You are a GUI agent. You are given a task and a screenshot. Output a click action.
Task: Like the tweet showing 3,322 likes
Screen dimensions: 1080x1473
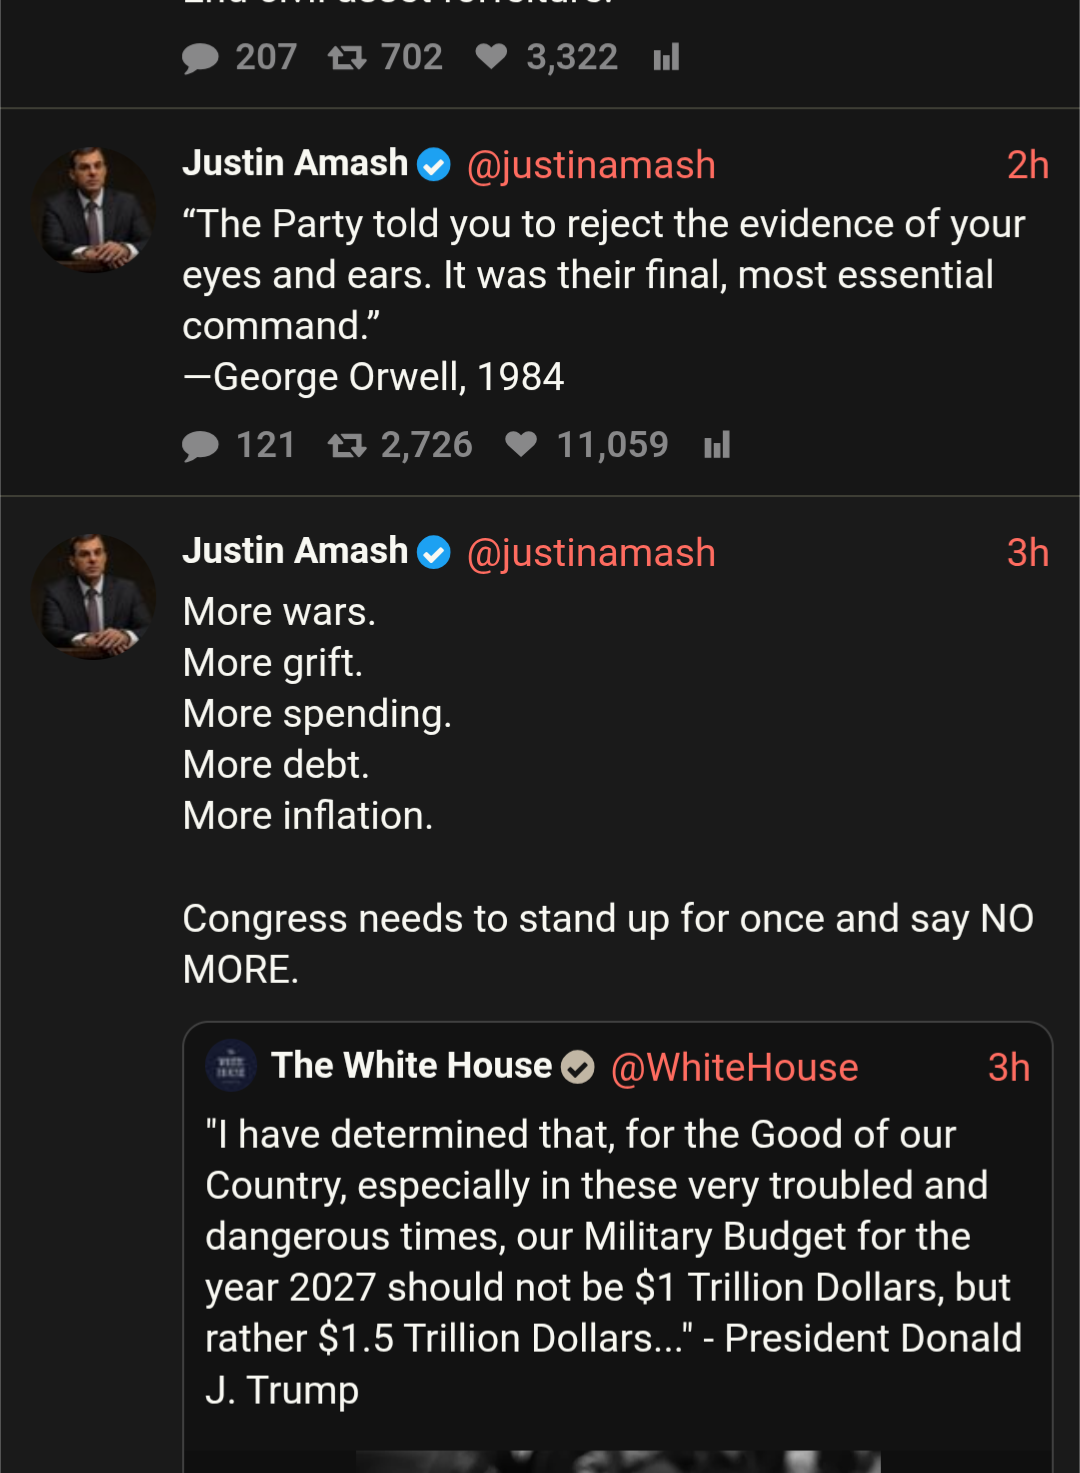(x=491, y=57)
